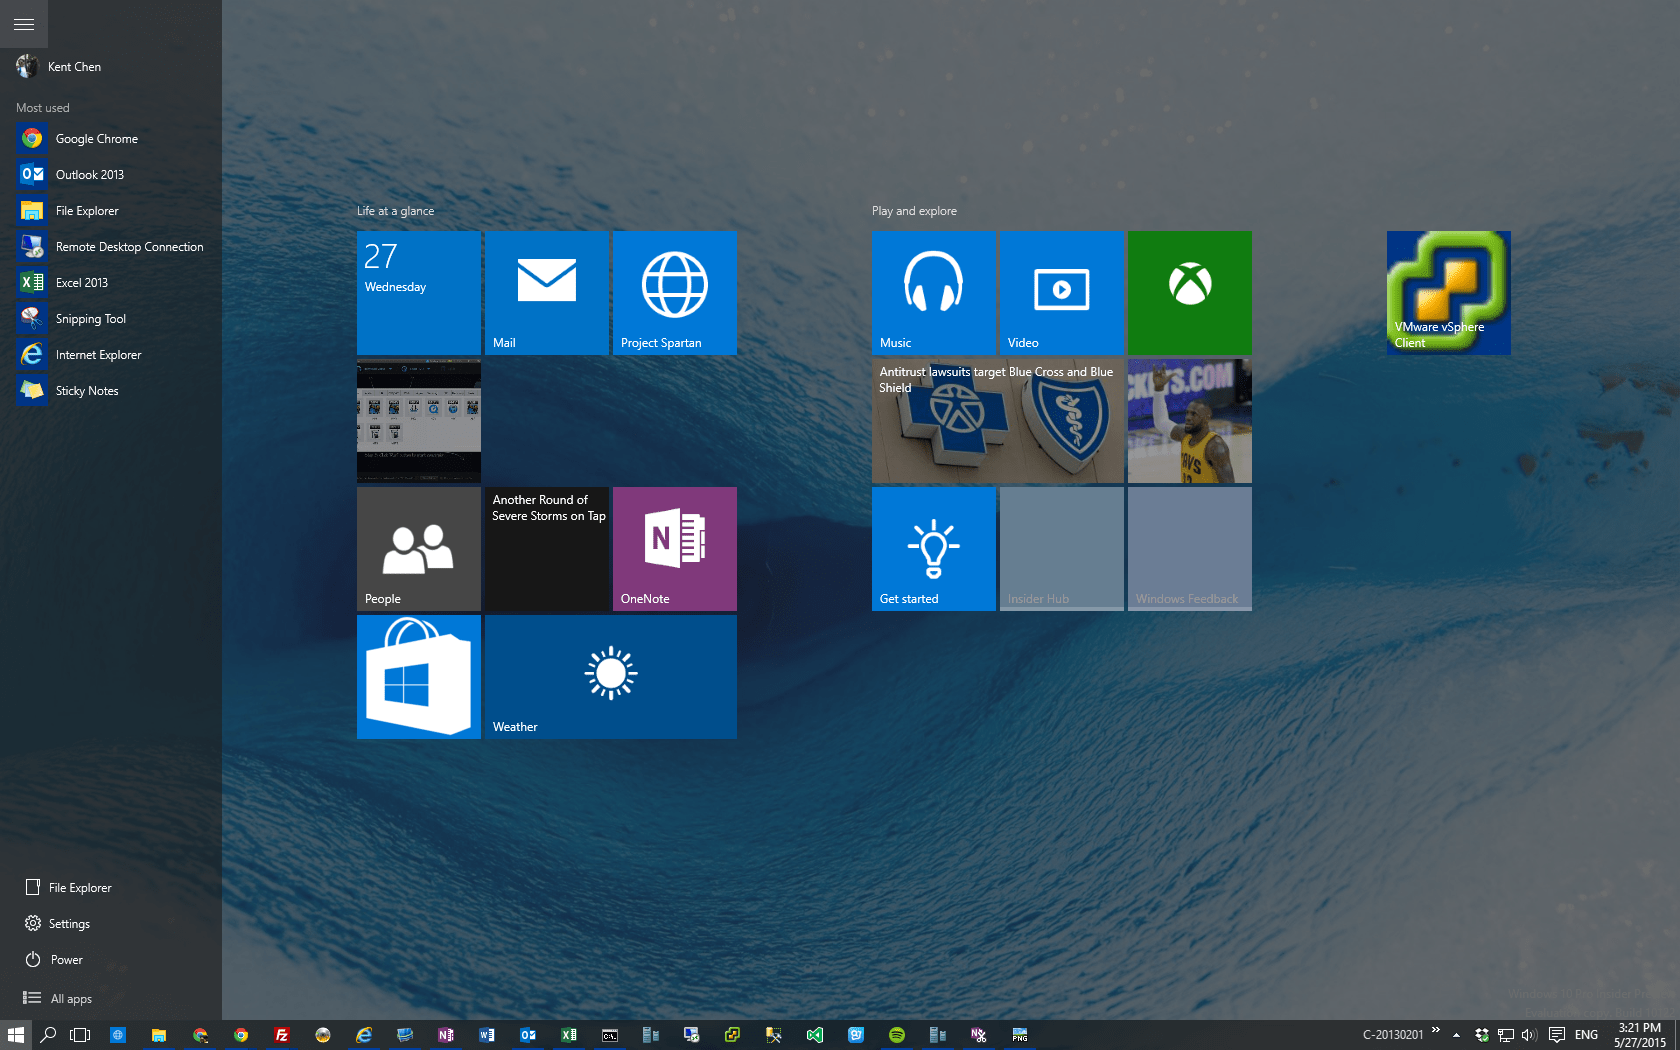
Task: Open PNG file taskbar icon
Action: [1020, 1035]
